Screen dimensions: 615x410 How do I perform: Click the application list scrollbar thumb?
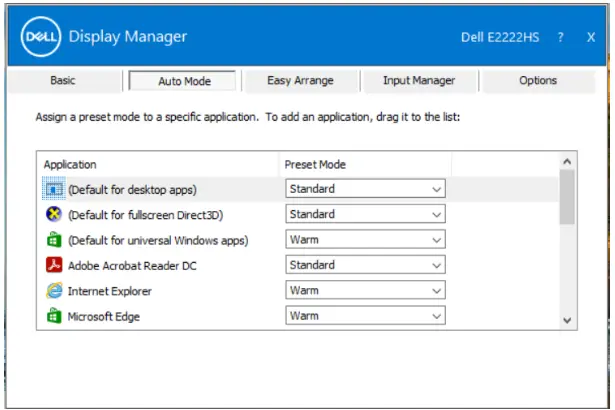[567, 197]
